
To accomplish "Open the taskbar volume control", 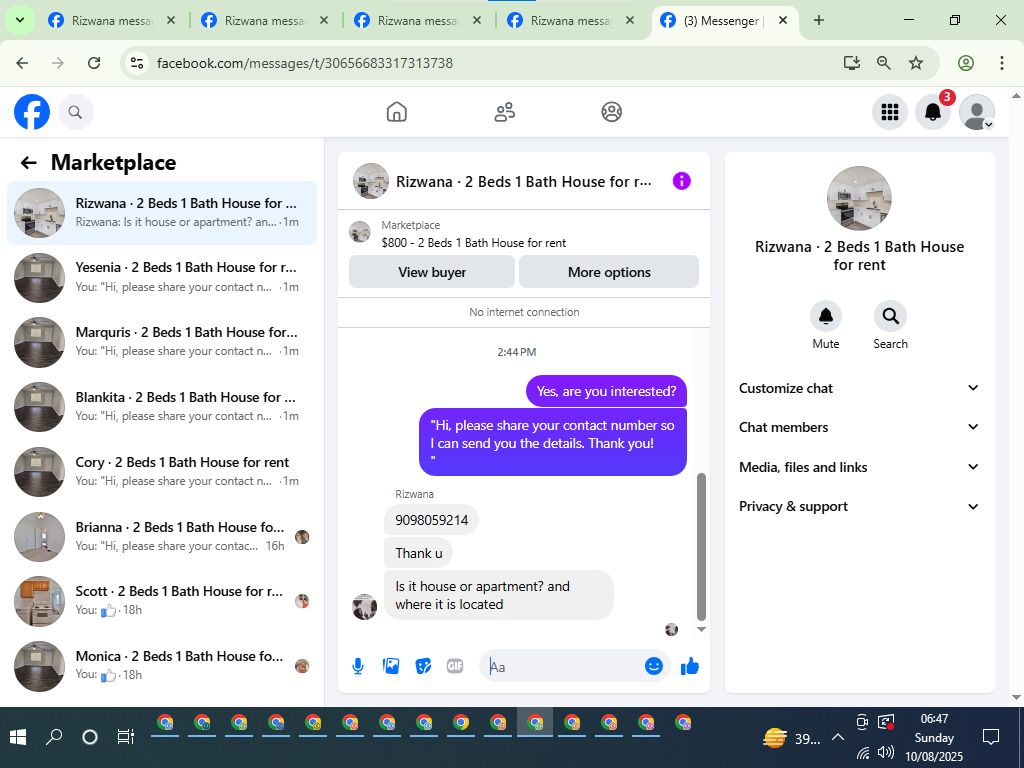I will (x=886, y=752).
